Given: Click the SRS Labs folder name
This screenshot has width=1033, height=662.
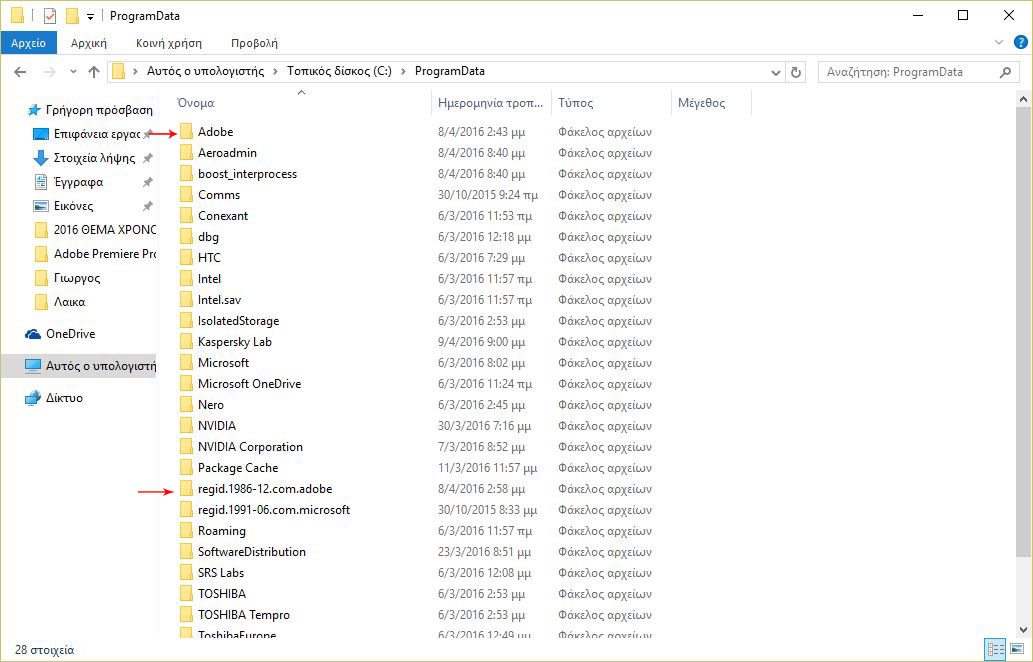Looking at the screenshot, I should click(221, 573).
